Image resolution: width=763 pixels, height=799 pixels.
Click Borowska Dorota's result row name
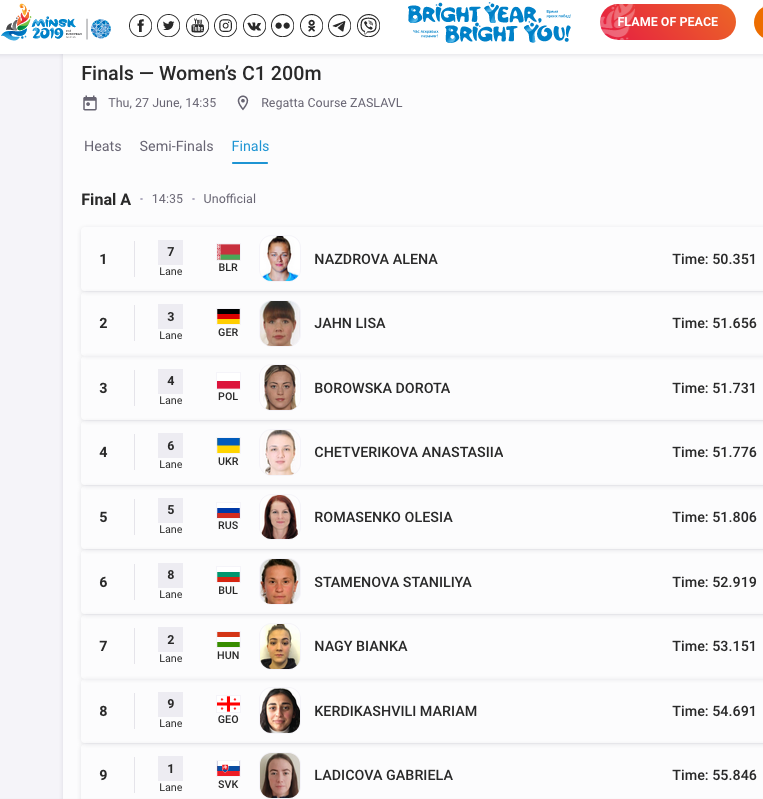tap(382, 388)
